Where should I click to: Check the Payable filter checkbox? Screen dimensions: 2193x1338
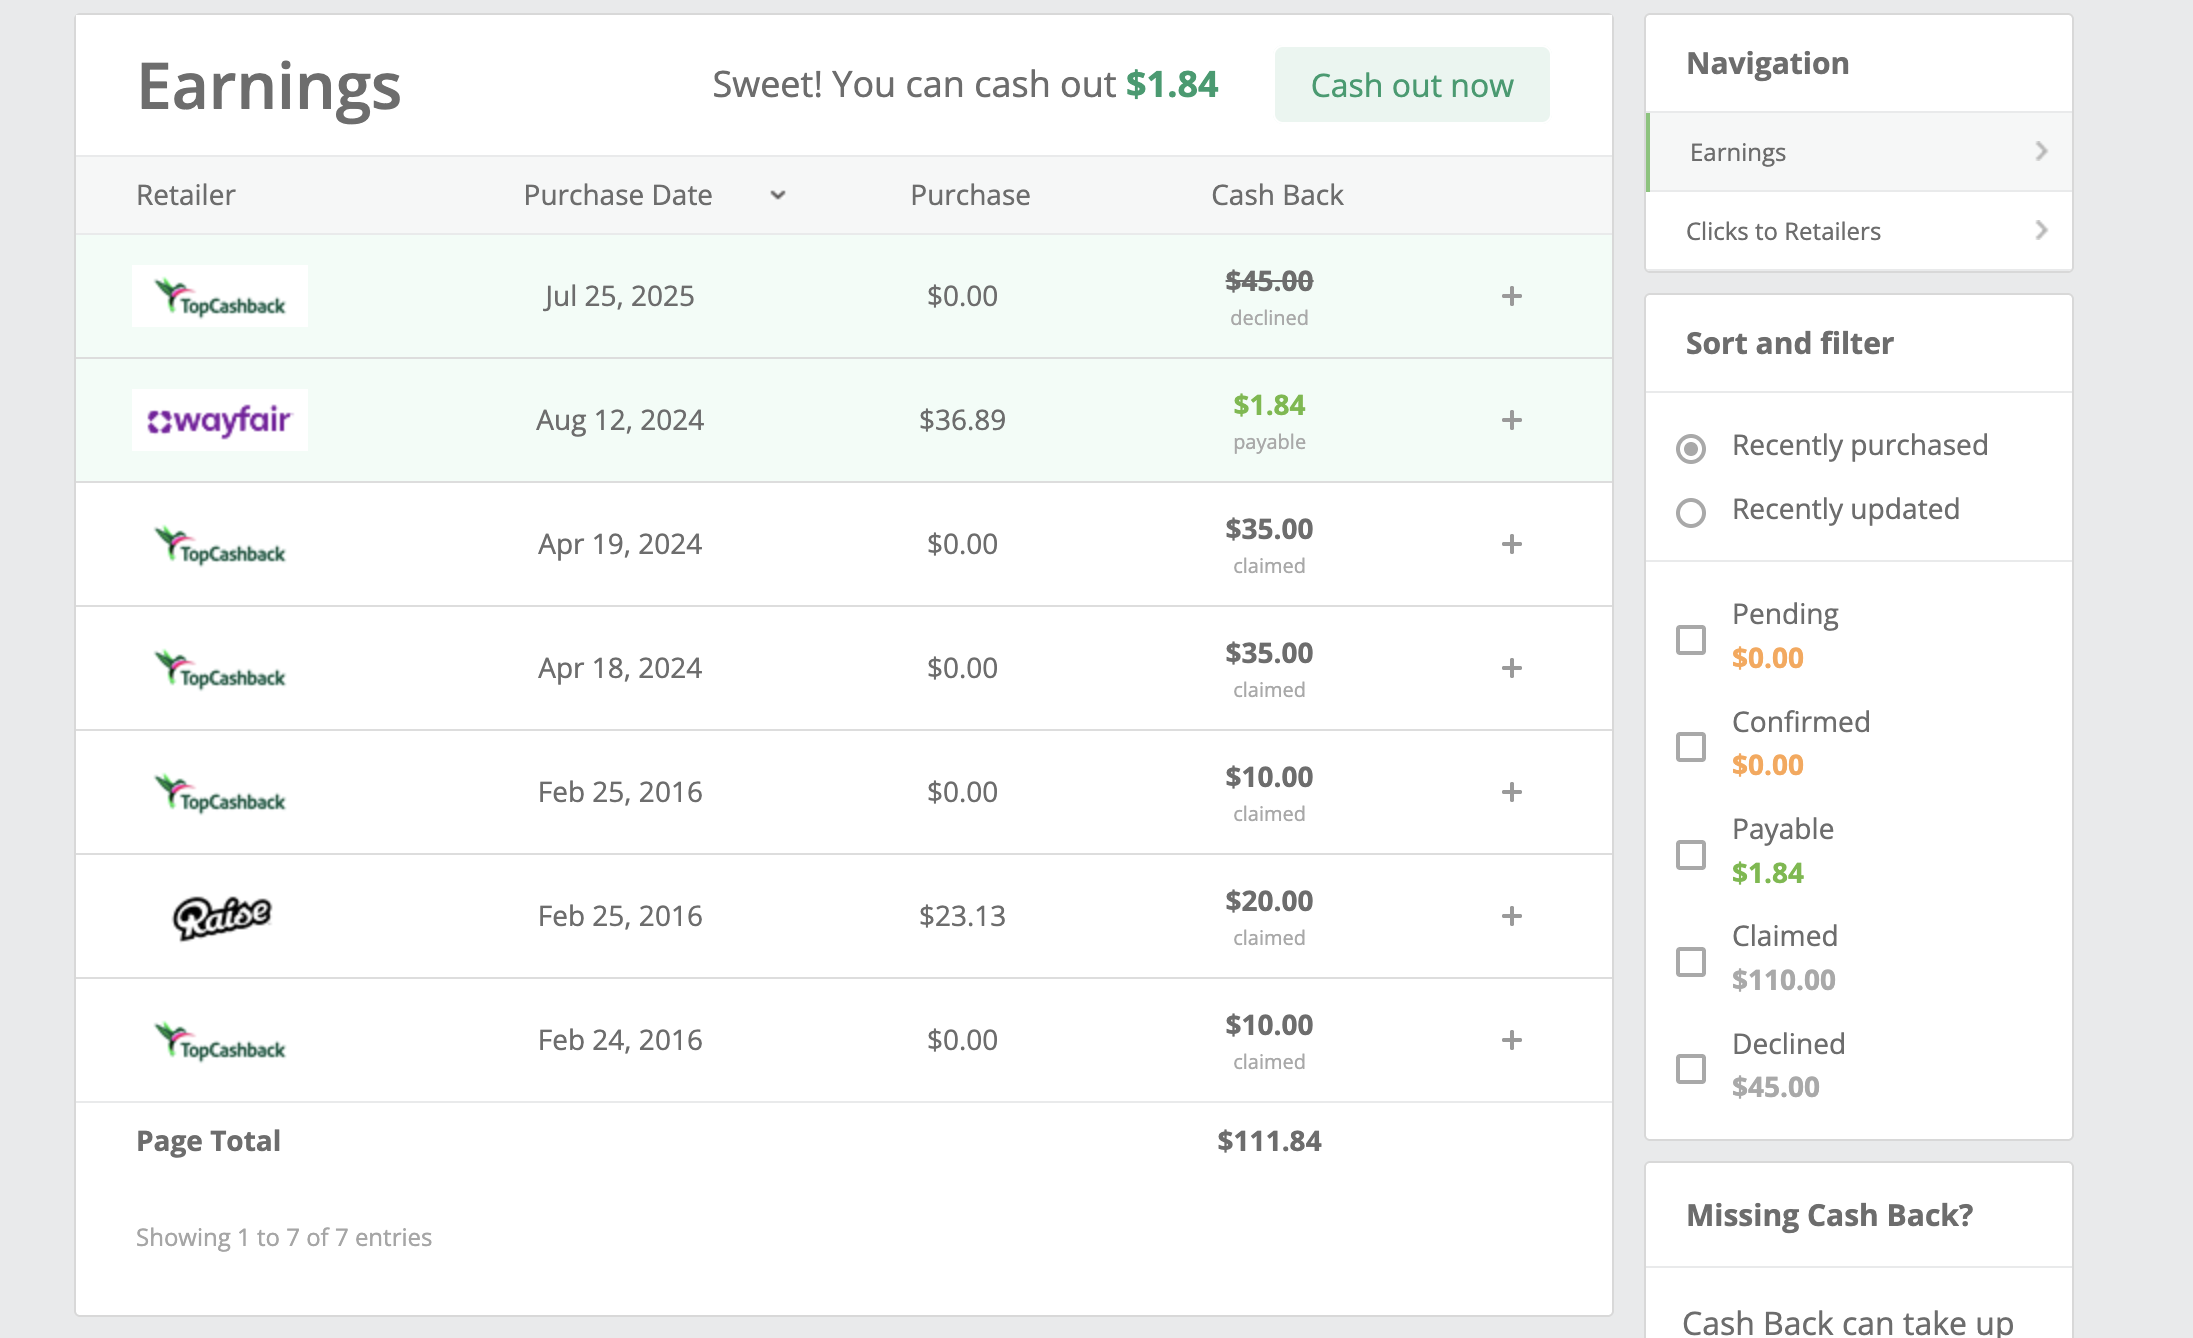[1690, 854]
